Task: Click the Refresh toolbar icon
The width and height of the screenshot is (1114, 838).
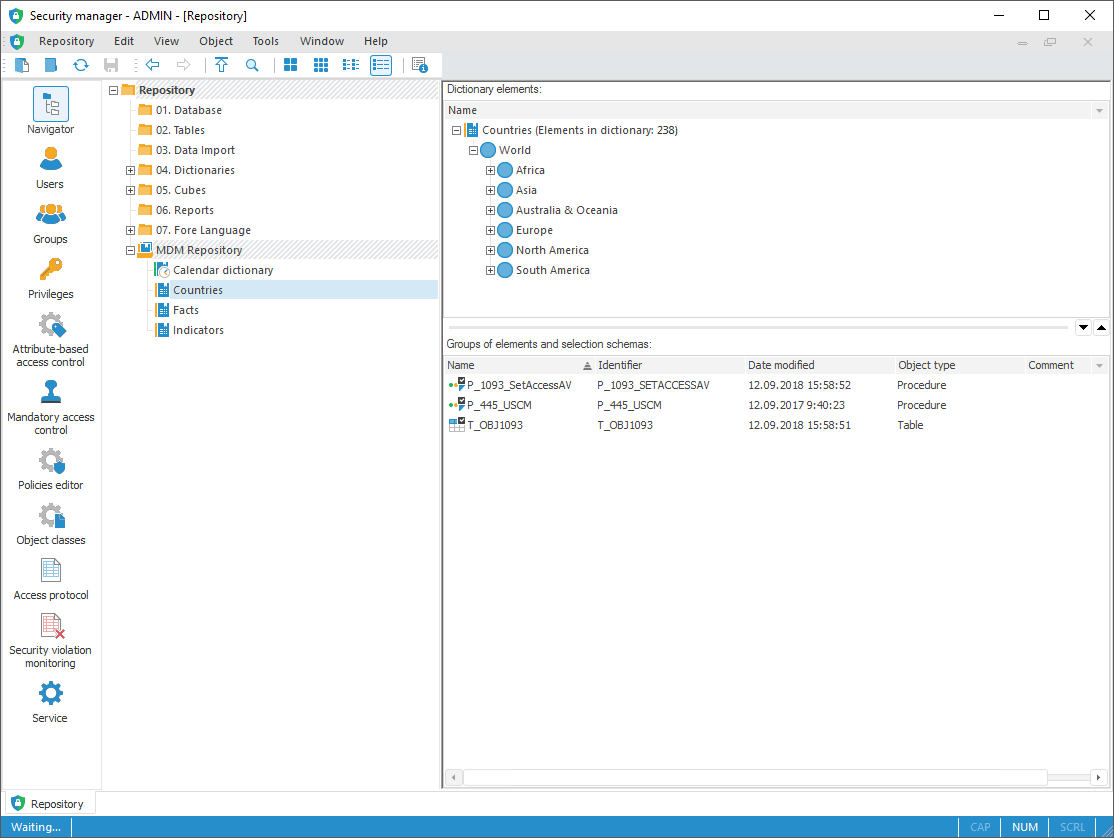Action: pos(81,65)
